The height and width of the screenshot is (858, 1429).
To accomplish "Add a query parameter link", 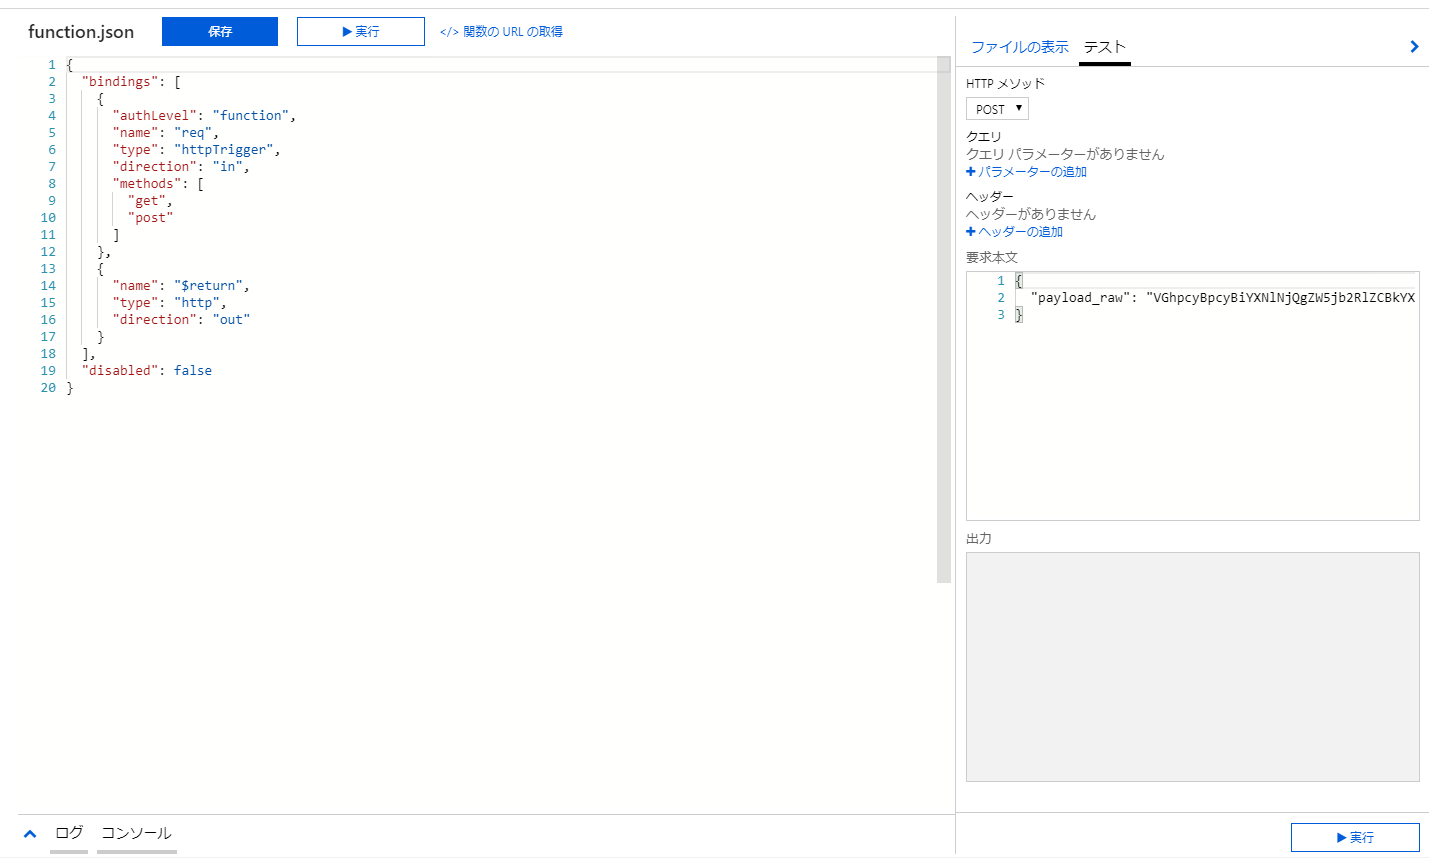I will pyautogui.click(x=1027, y=172).
